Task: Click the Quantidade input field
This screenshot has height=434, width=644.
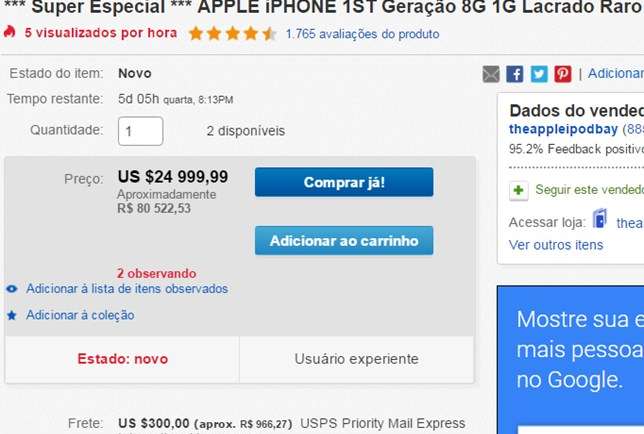Action: [140, 131]
